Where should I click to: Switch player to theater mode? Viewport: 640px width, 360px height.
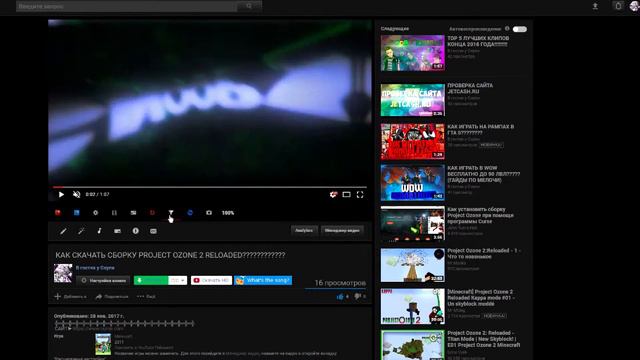pyautogui.click(x=346, y=195)
